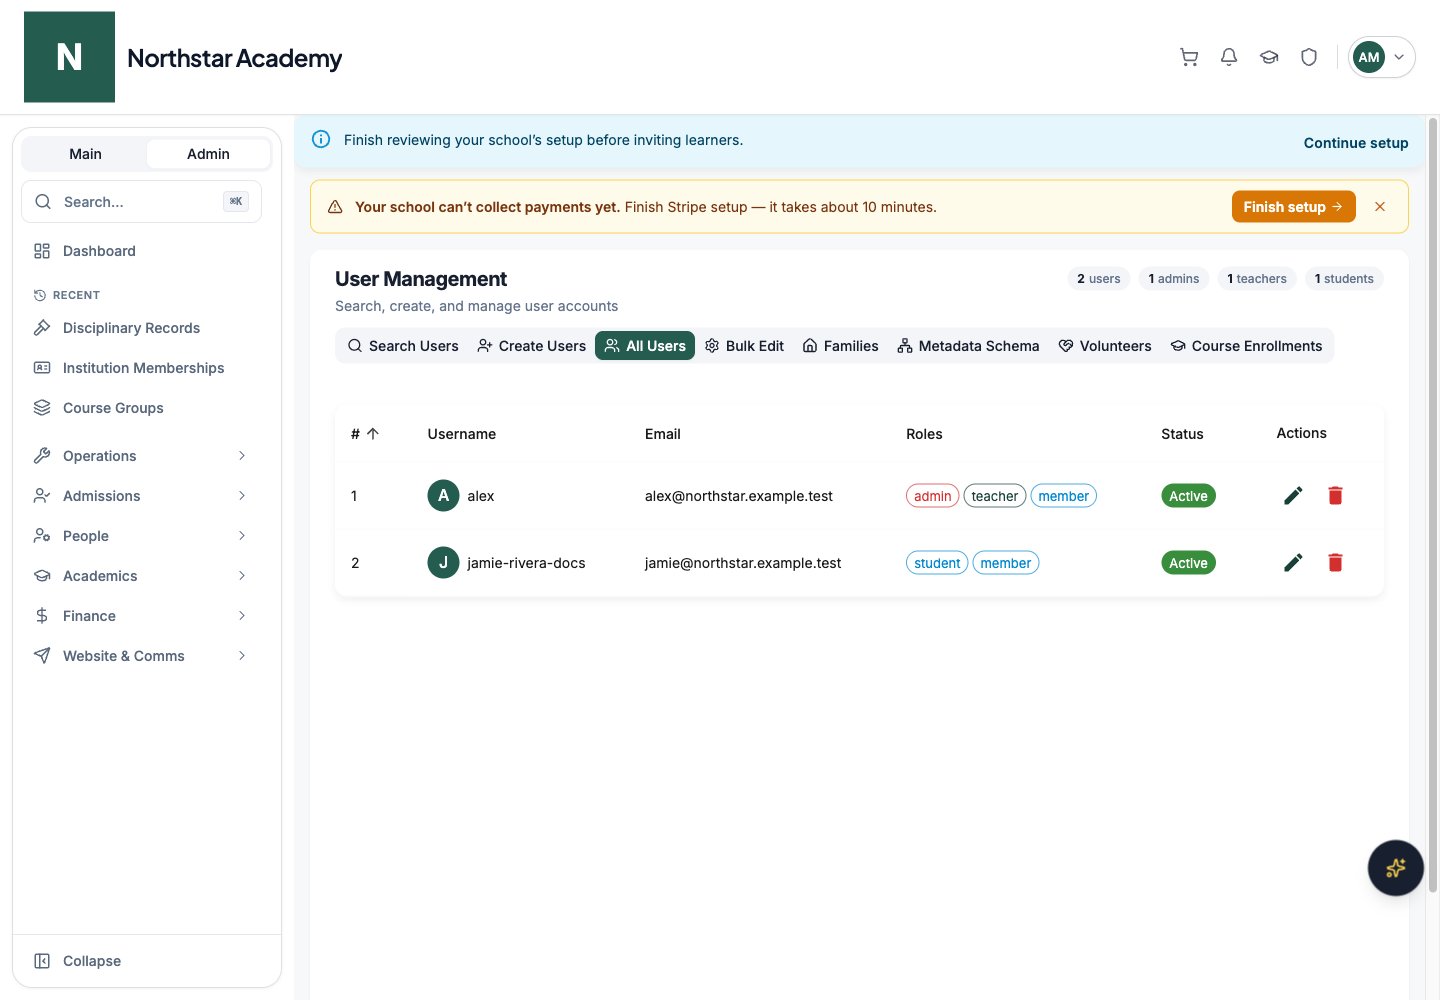Click Continue setup link
This screenshot has height=1000, width=1440.
(x=1356, y=143)
